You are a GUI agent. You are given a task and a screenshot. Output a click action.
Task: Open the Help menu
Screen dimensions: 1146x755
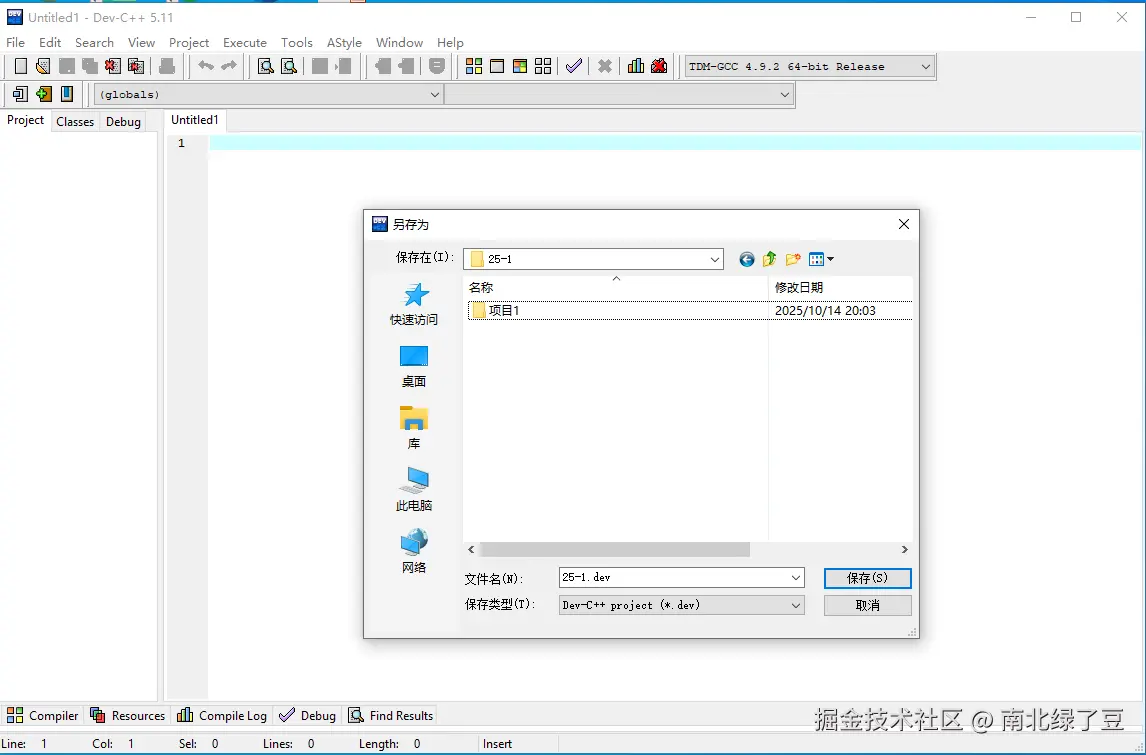tap(450, 42)
